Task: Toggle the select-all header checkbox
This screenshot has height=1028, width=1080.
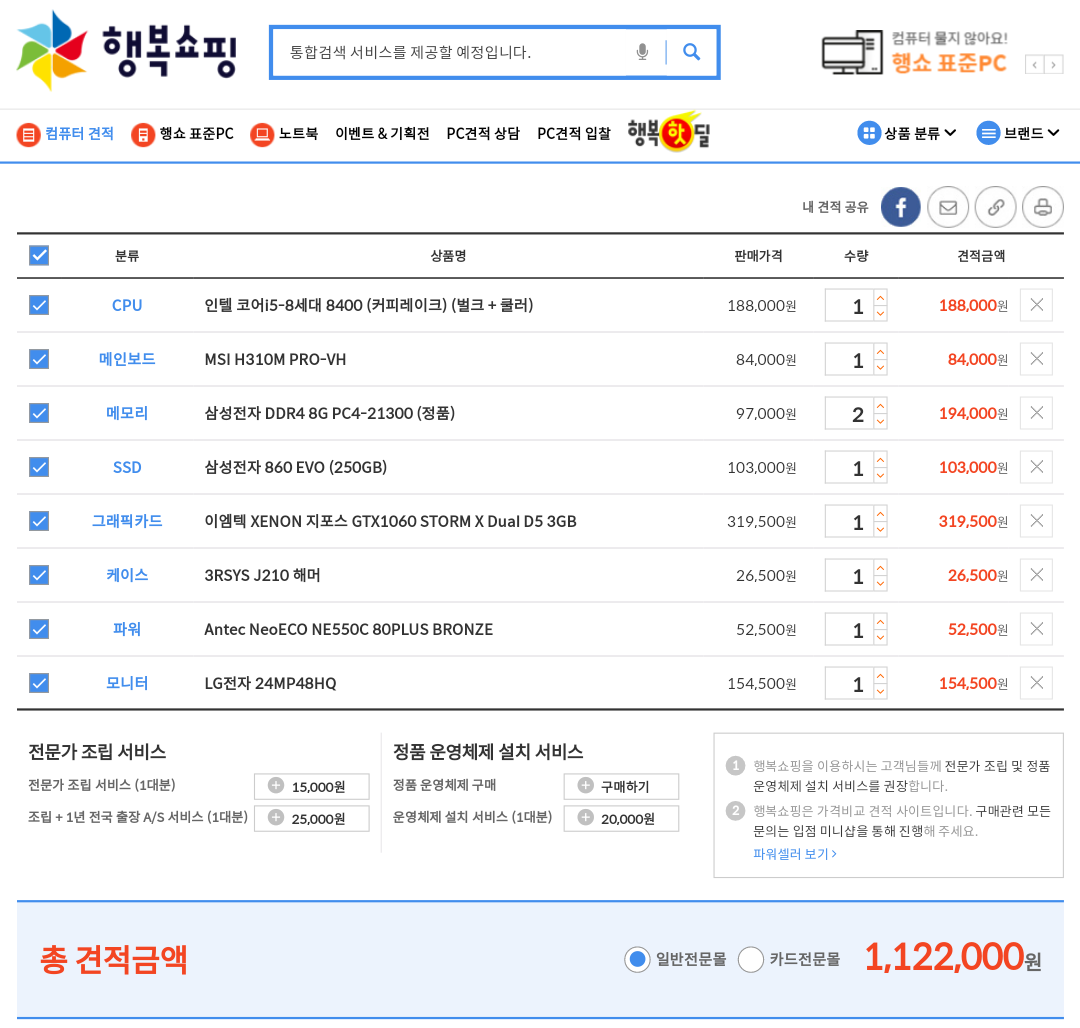Action: click(39, 255)
